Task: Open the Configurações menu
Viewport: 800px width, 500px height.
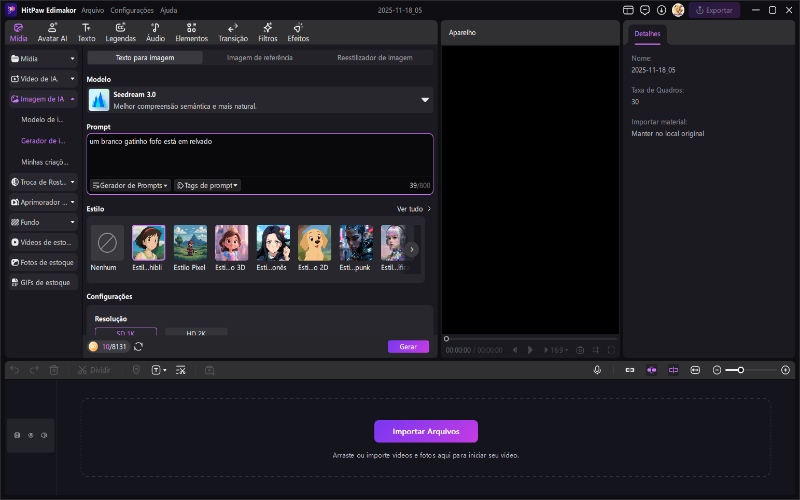Action: pos(132,10)
